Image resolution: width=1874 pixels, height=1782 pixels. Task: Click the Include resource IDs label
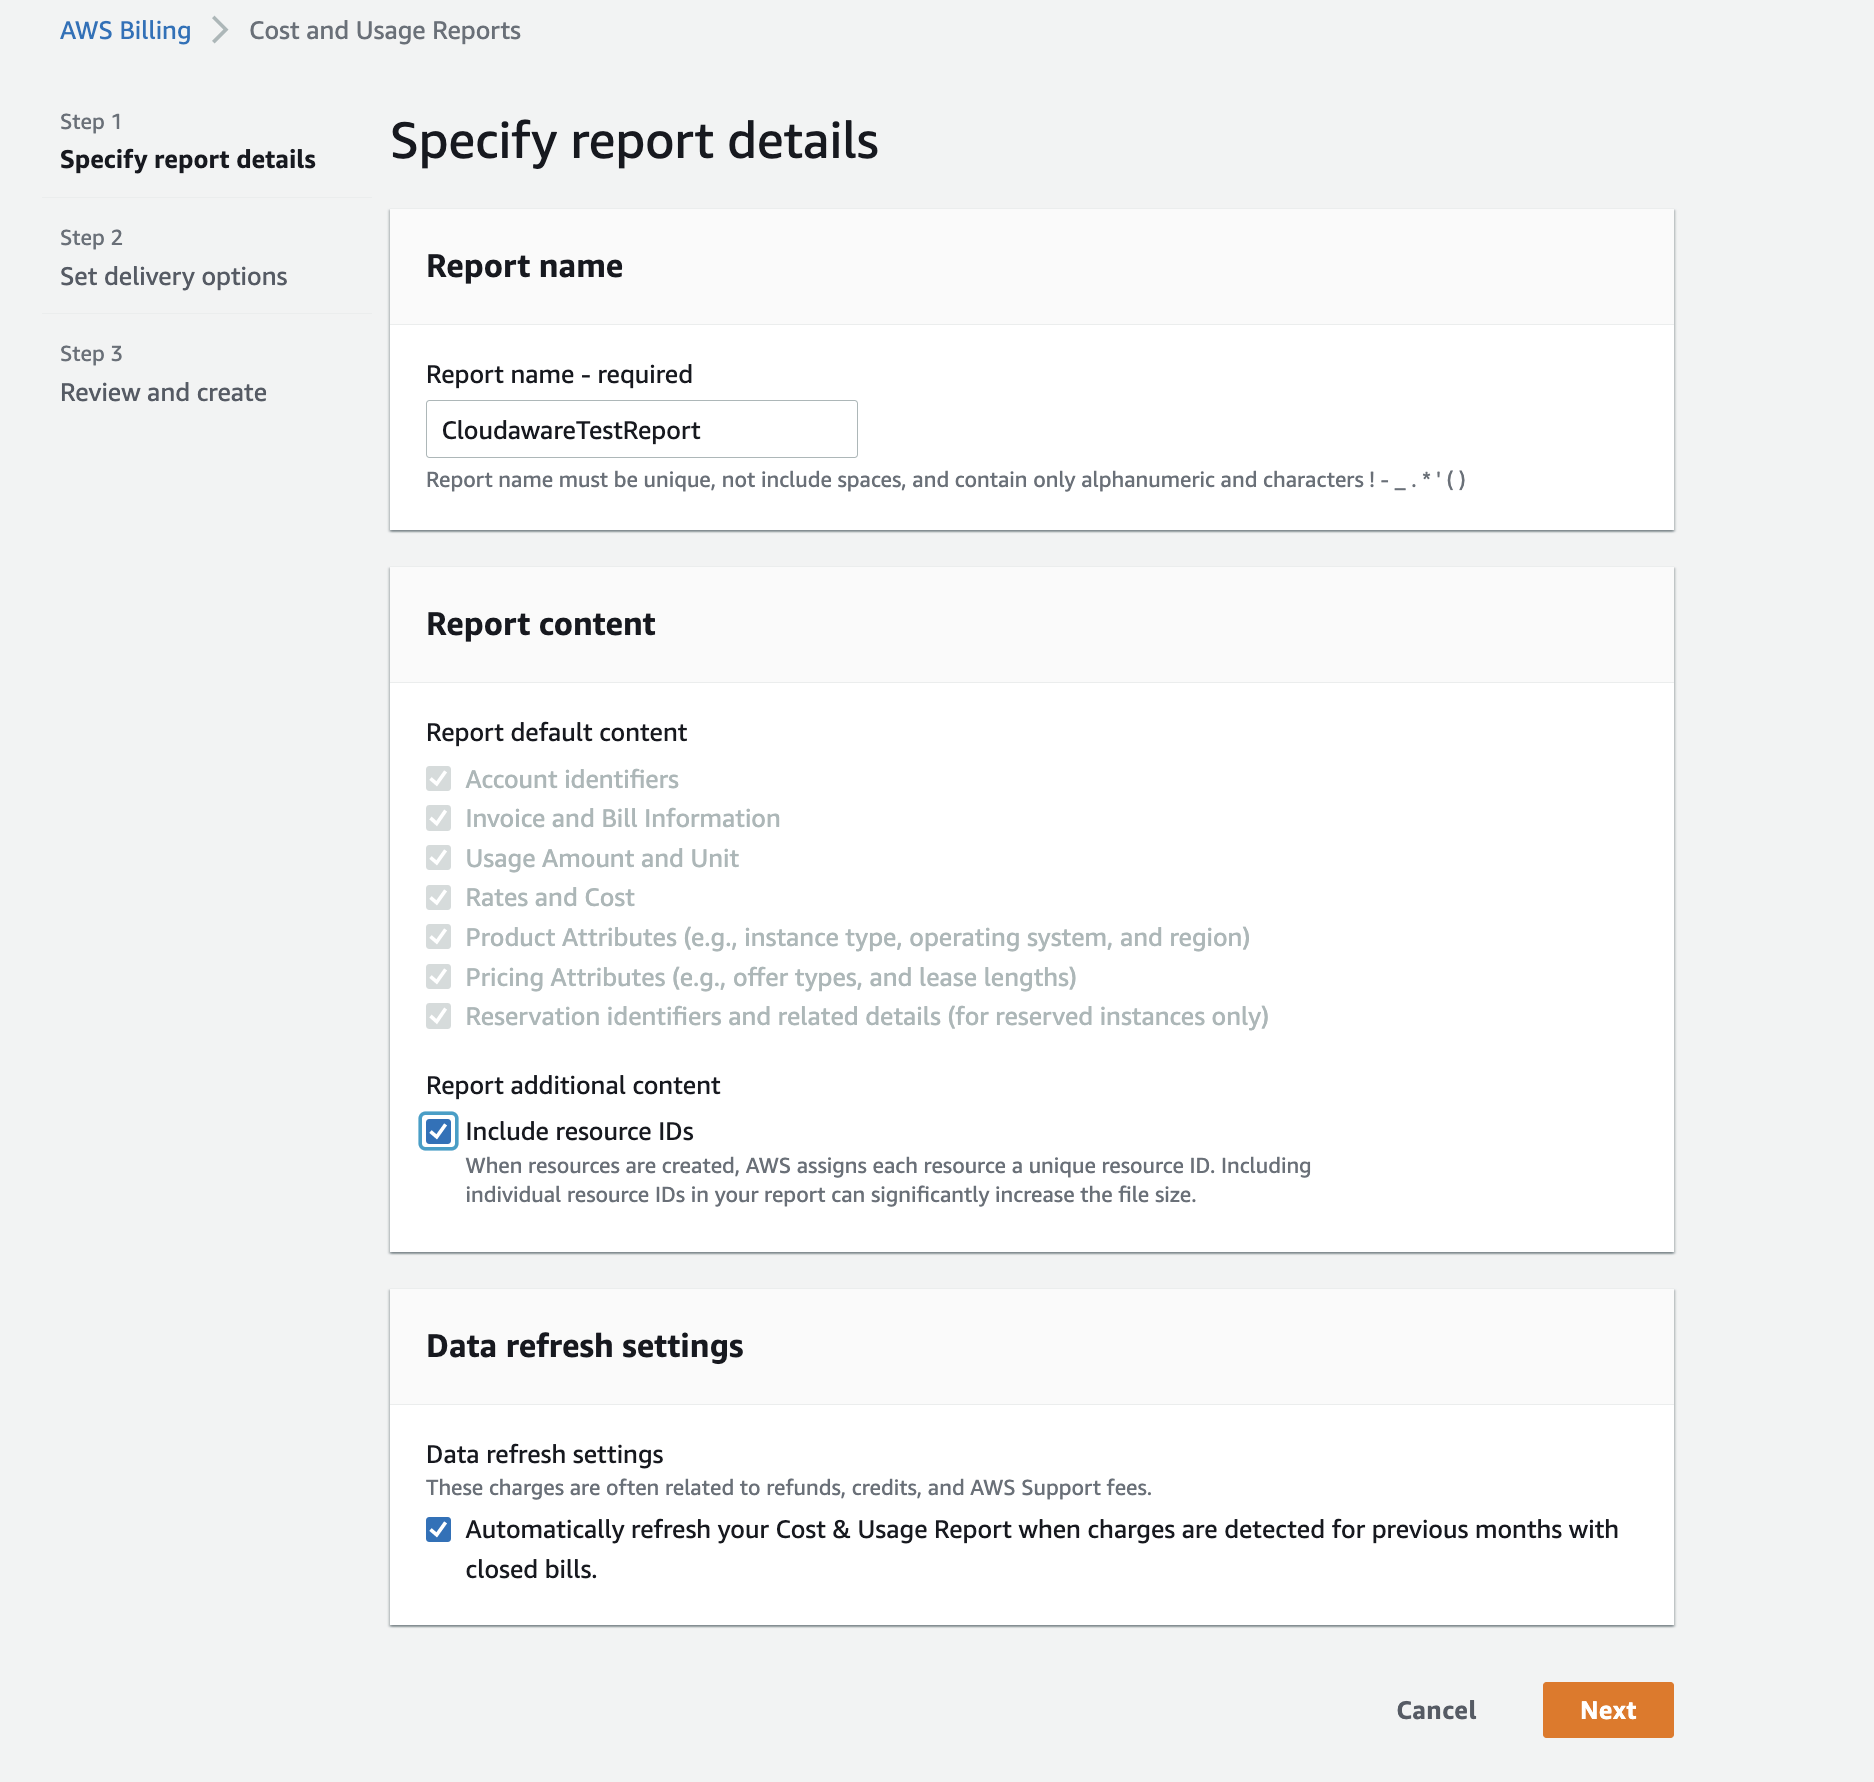click(579, 1131)
